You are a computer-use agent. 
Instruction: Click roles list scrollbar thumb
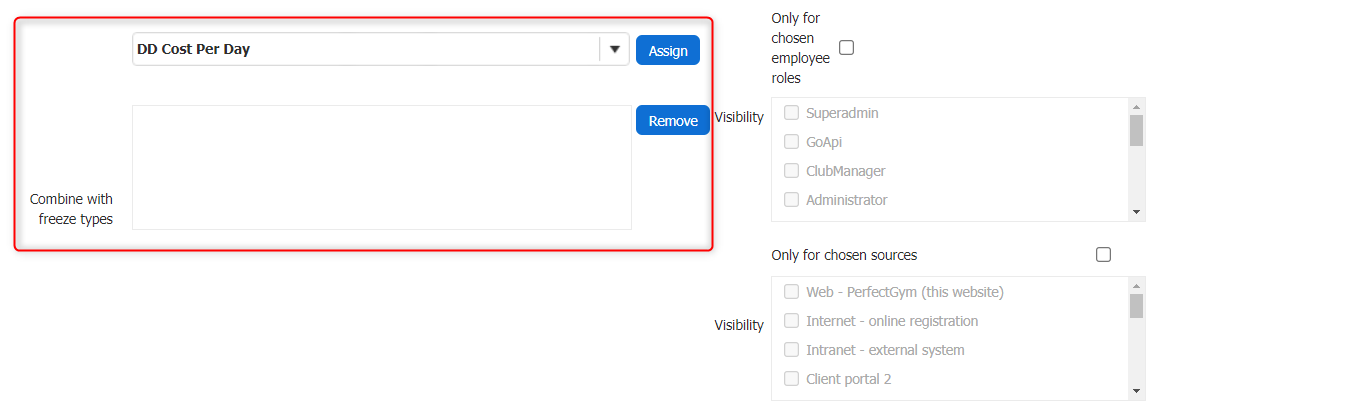pyautogui.click(x=1136, y=130)
